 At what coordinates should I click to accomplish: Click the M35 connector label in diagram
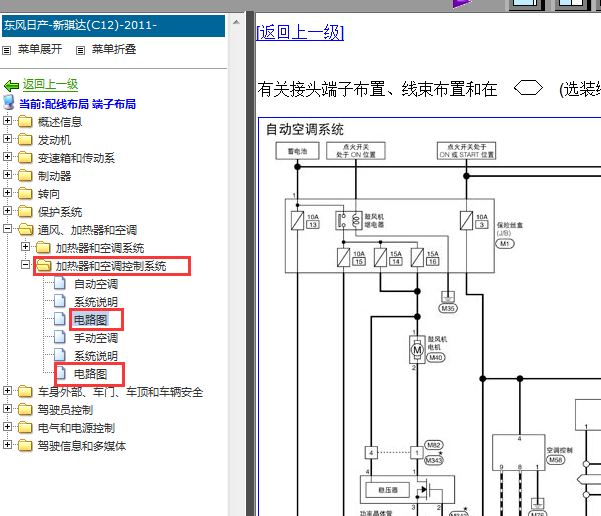pyautogui.click(x=448, y=308)
